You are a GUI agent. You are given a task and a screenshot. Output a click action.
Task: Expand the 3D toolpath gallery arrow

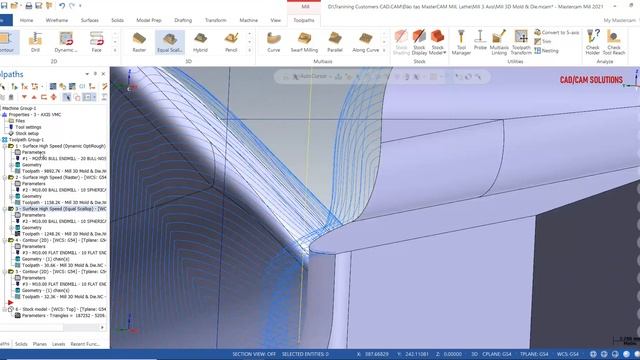[249, 50]
